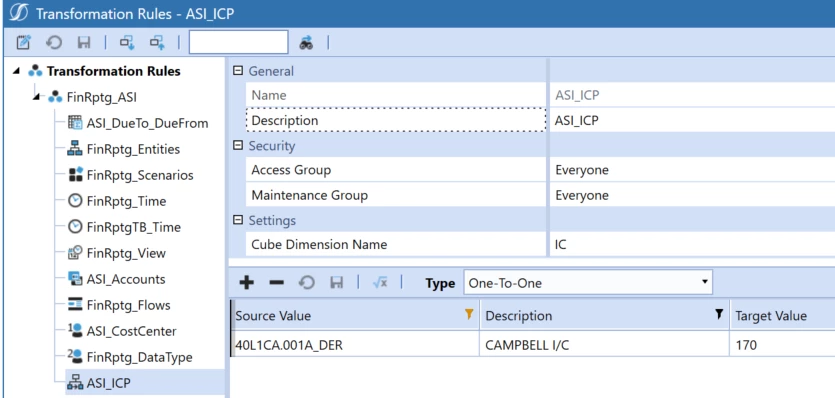Open the Type dropdown One-To-One
The image size is (835, 398).
click(588, 283)
